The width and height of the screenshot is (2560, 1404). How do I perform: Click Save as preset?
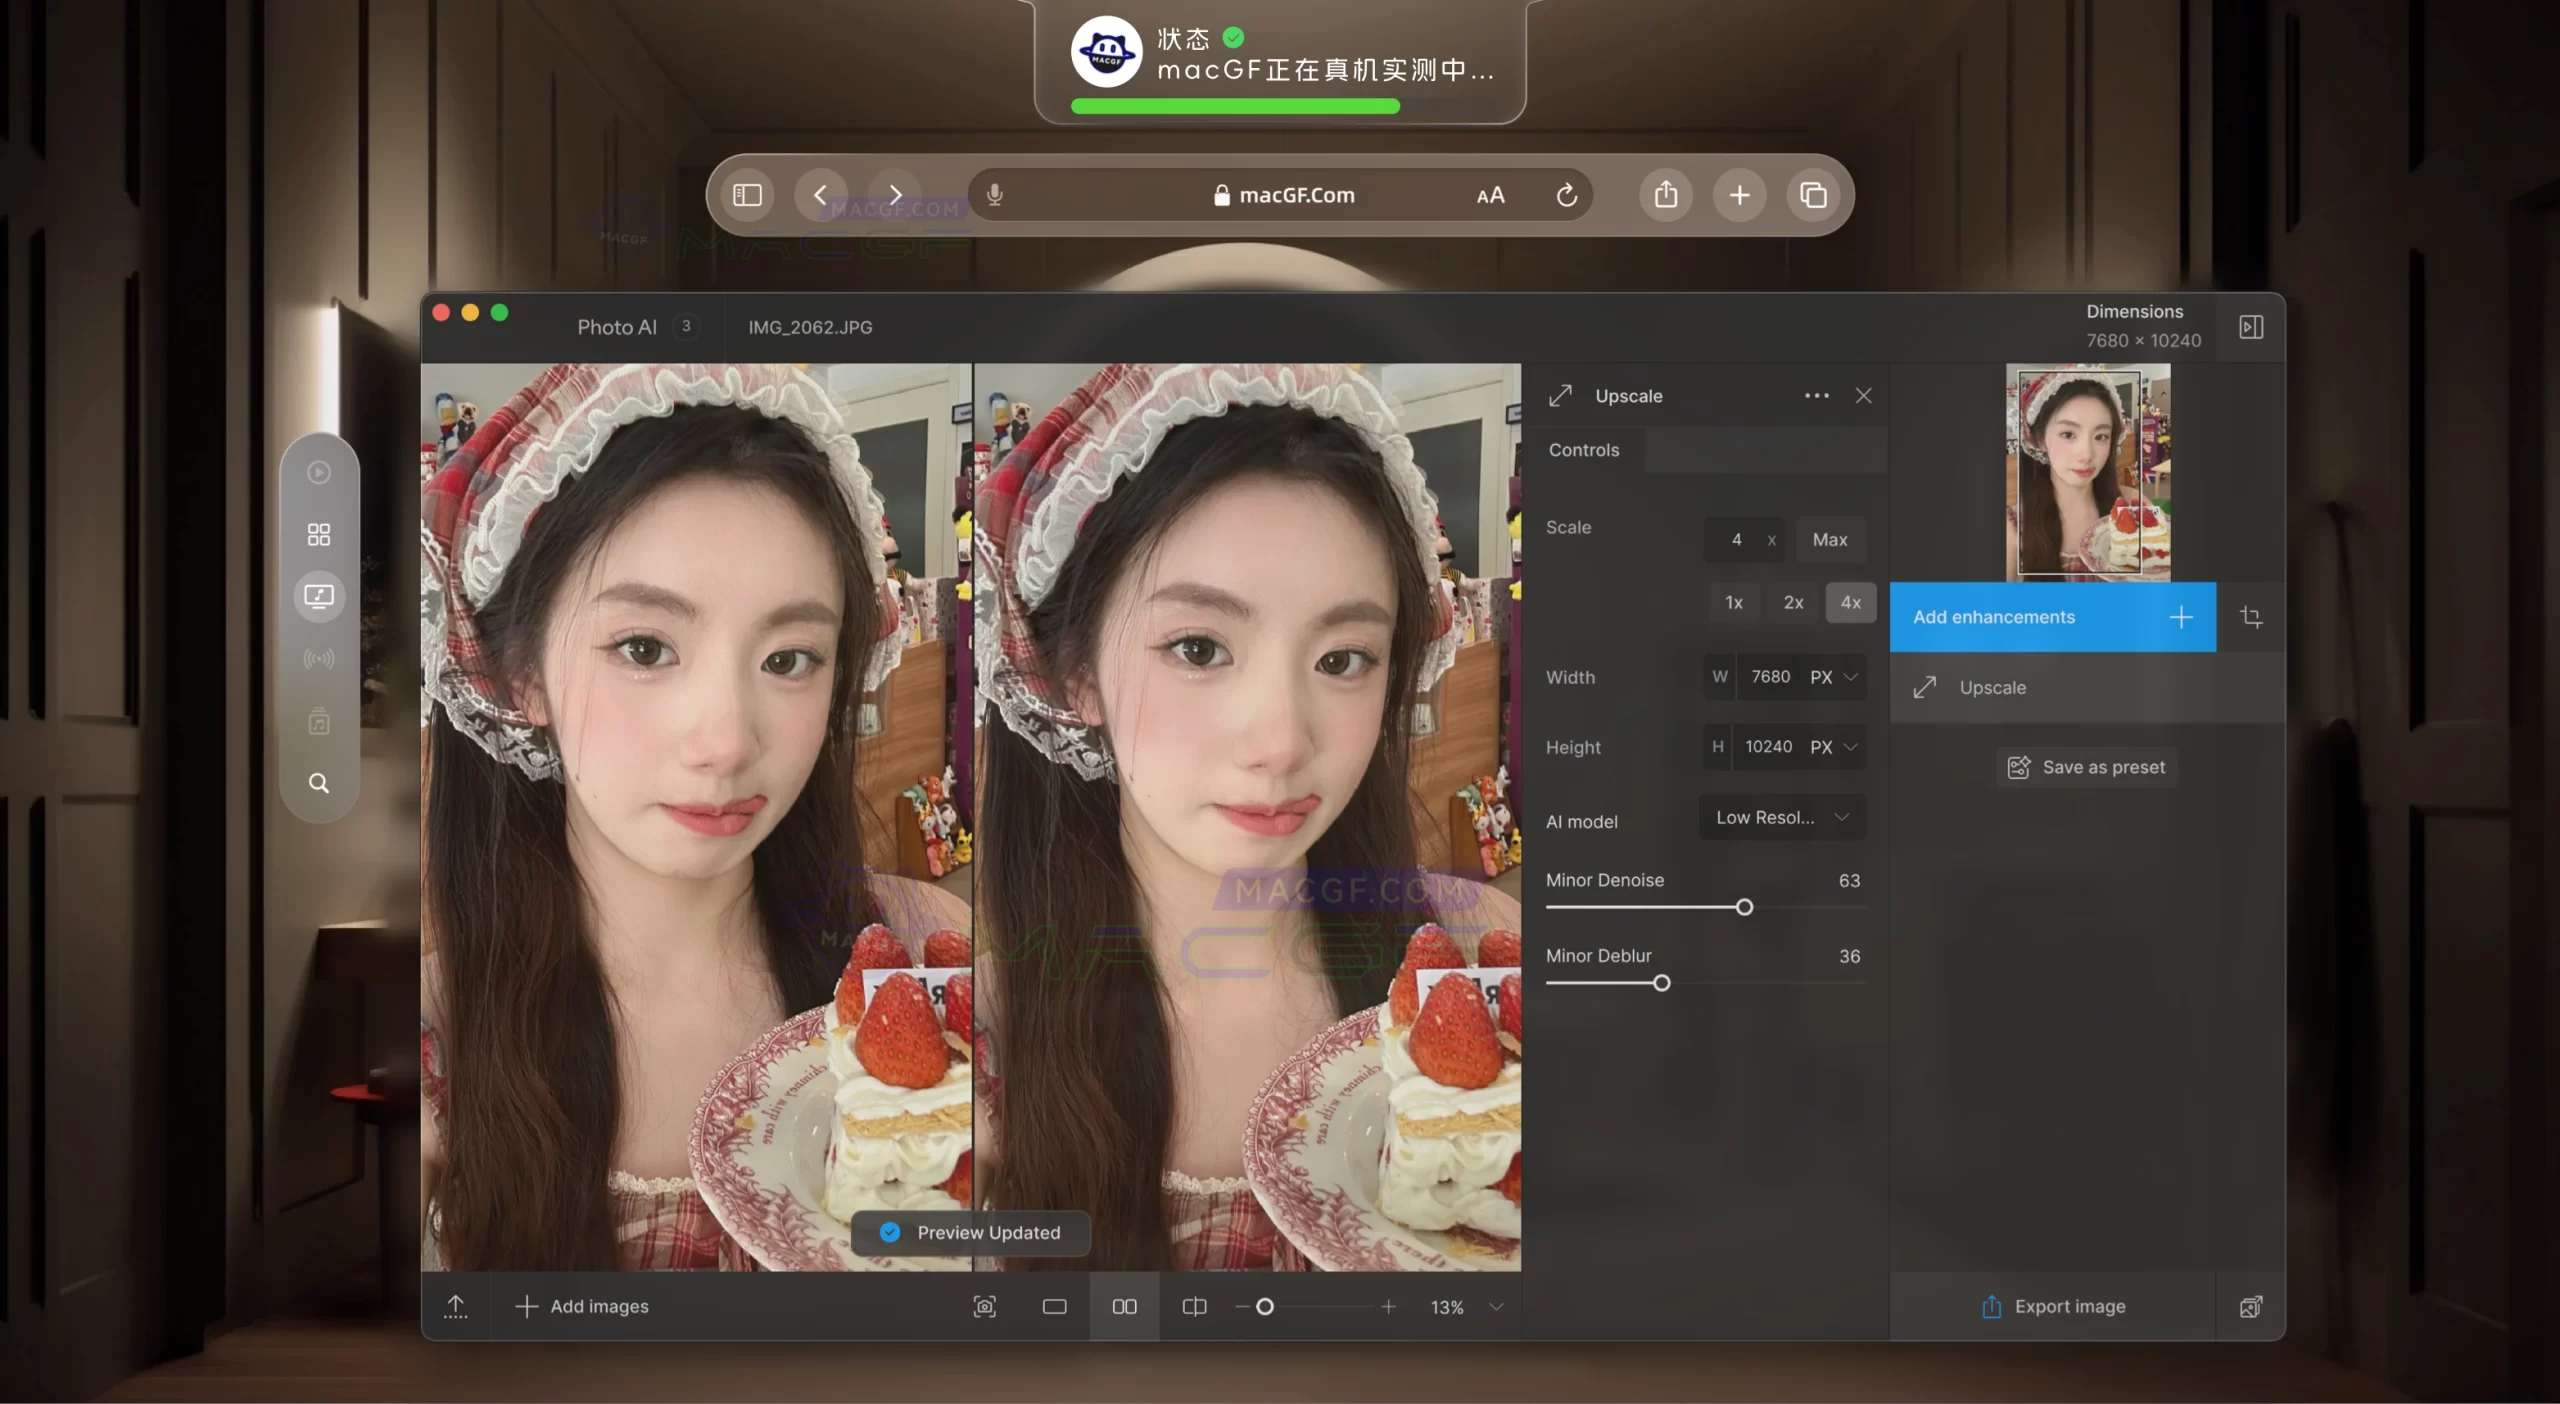[x=2086, y=767]
